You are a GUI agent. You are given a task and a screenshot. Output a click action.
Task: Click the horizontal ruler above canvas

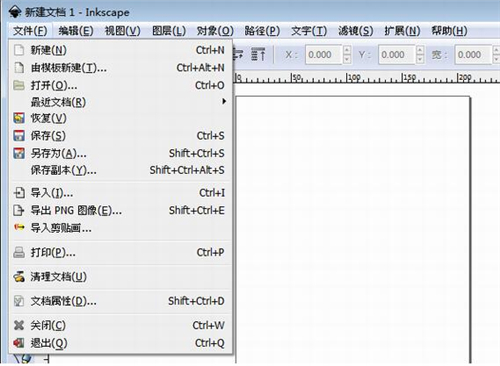tap(367, 77)
